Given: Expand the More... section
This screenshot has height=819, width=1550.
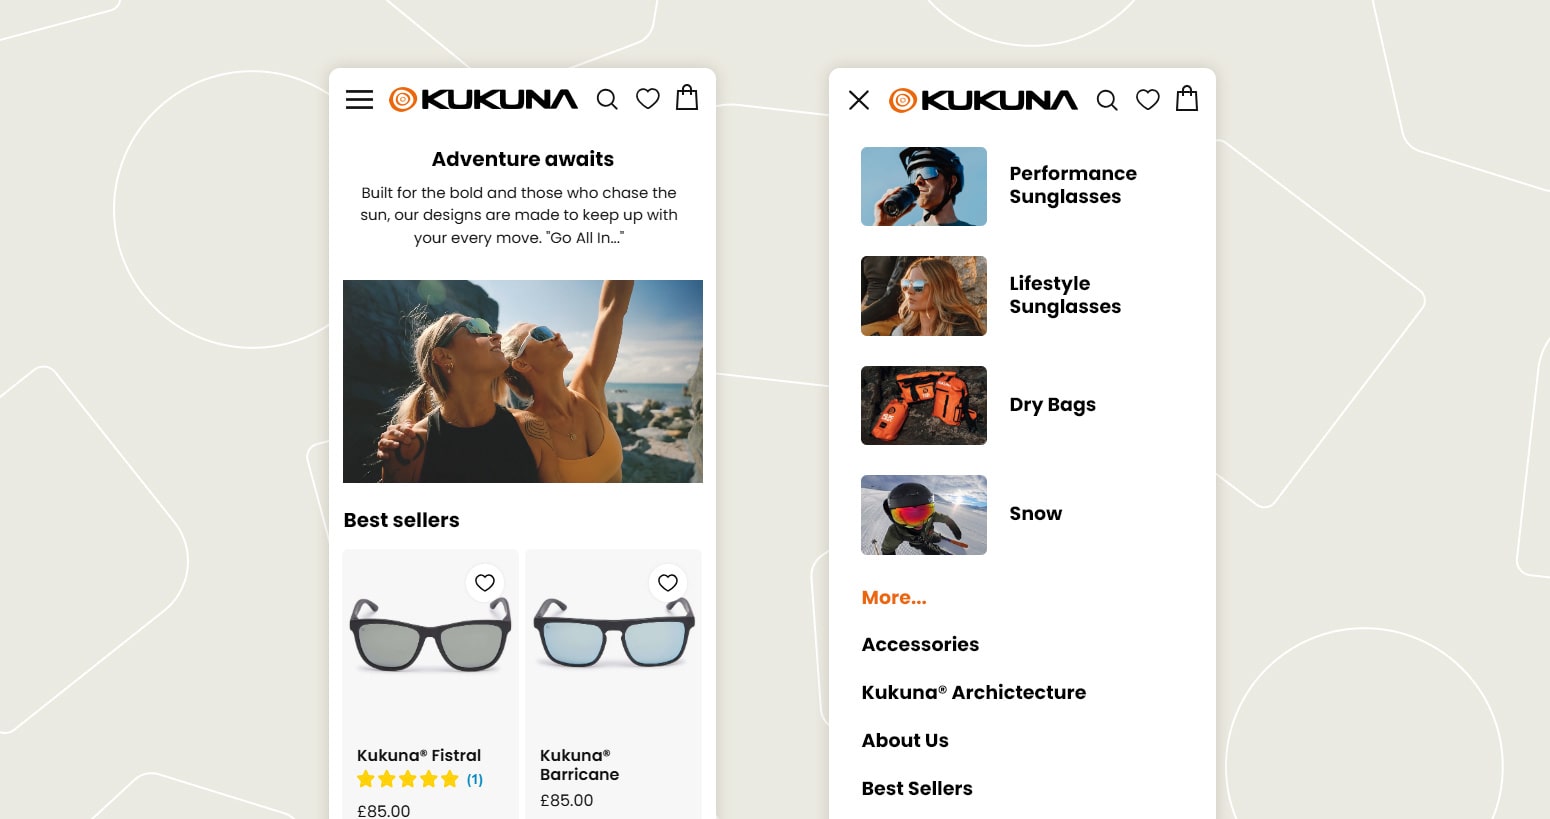Looking at the screenshot, I should (x=894, y=597).
